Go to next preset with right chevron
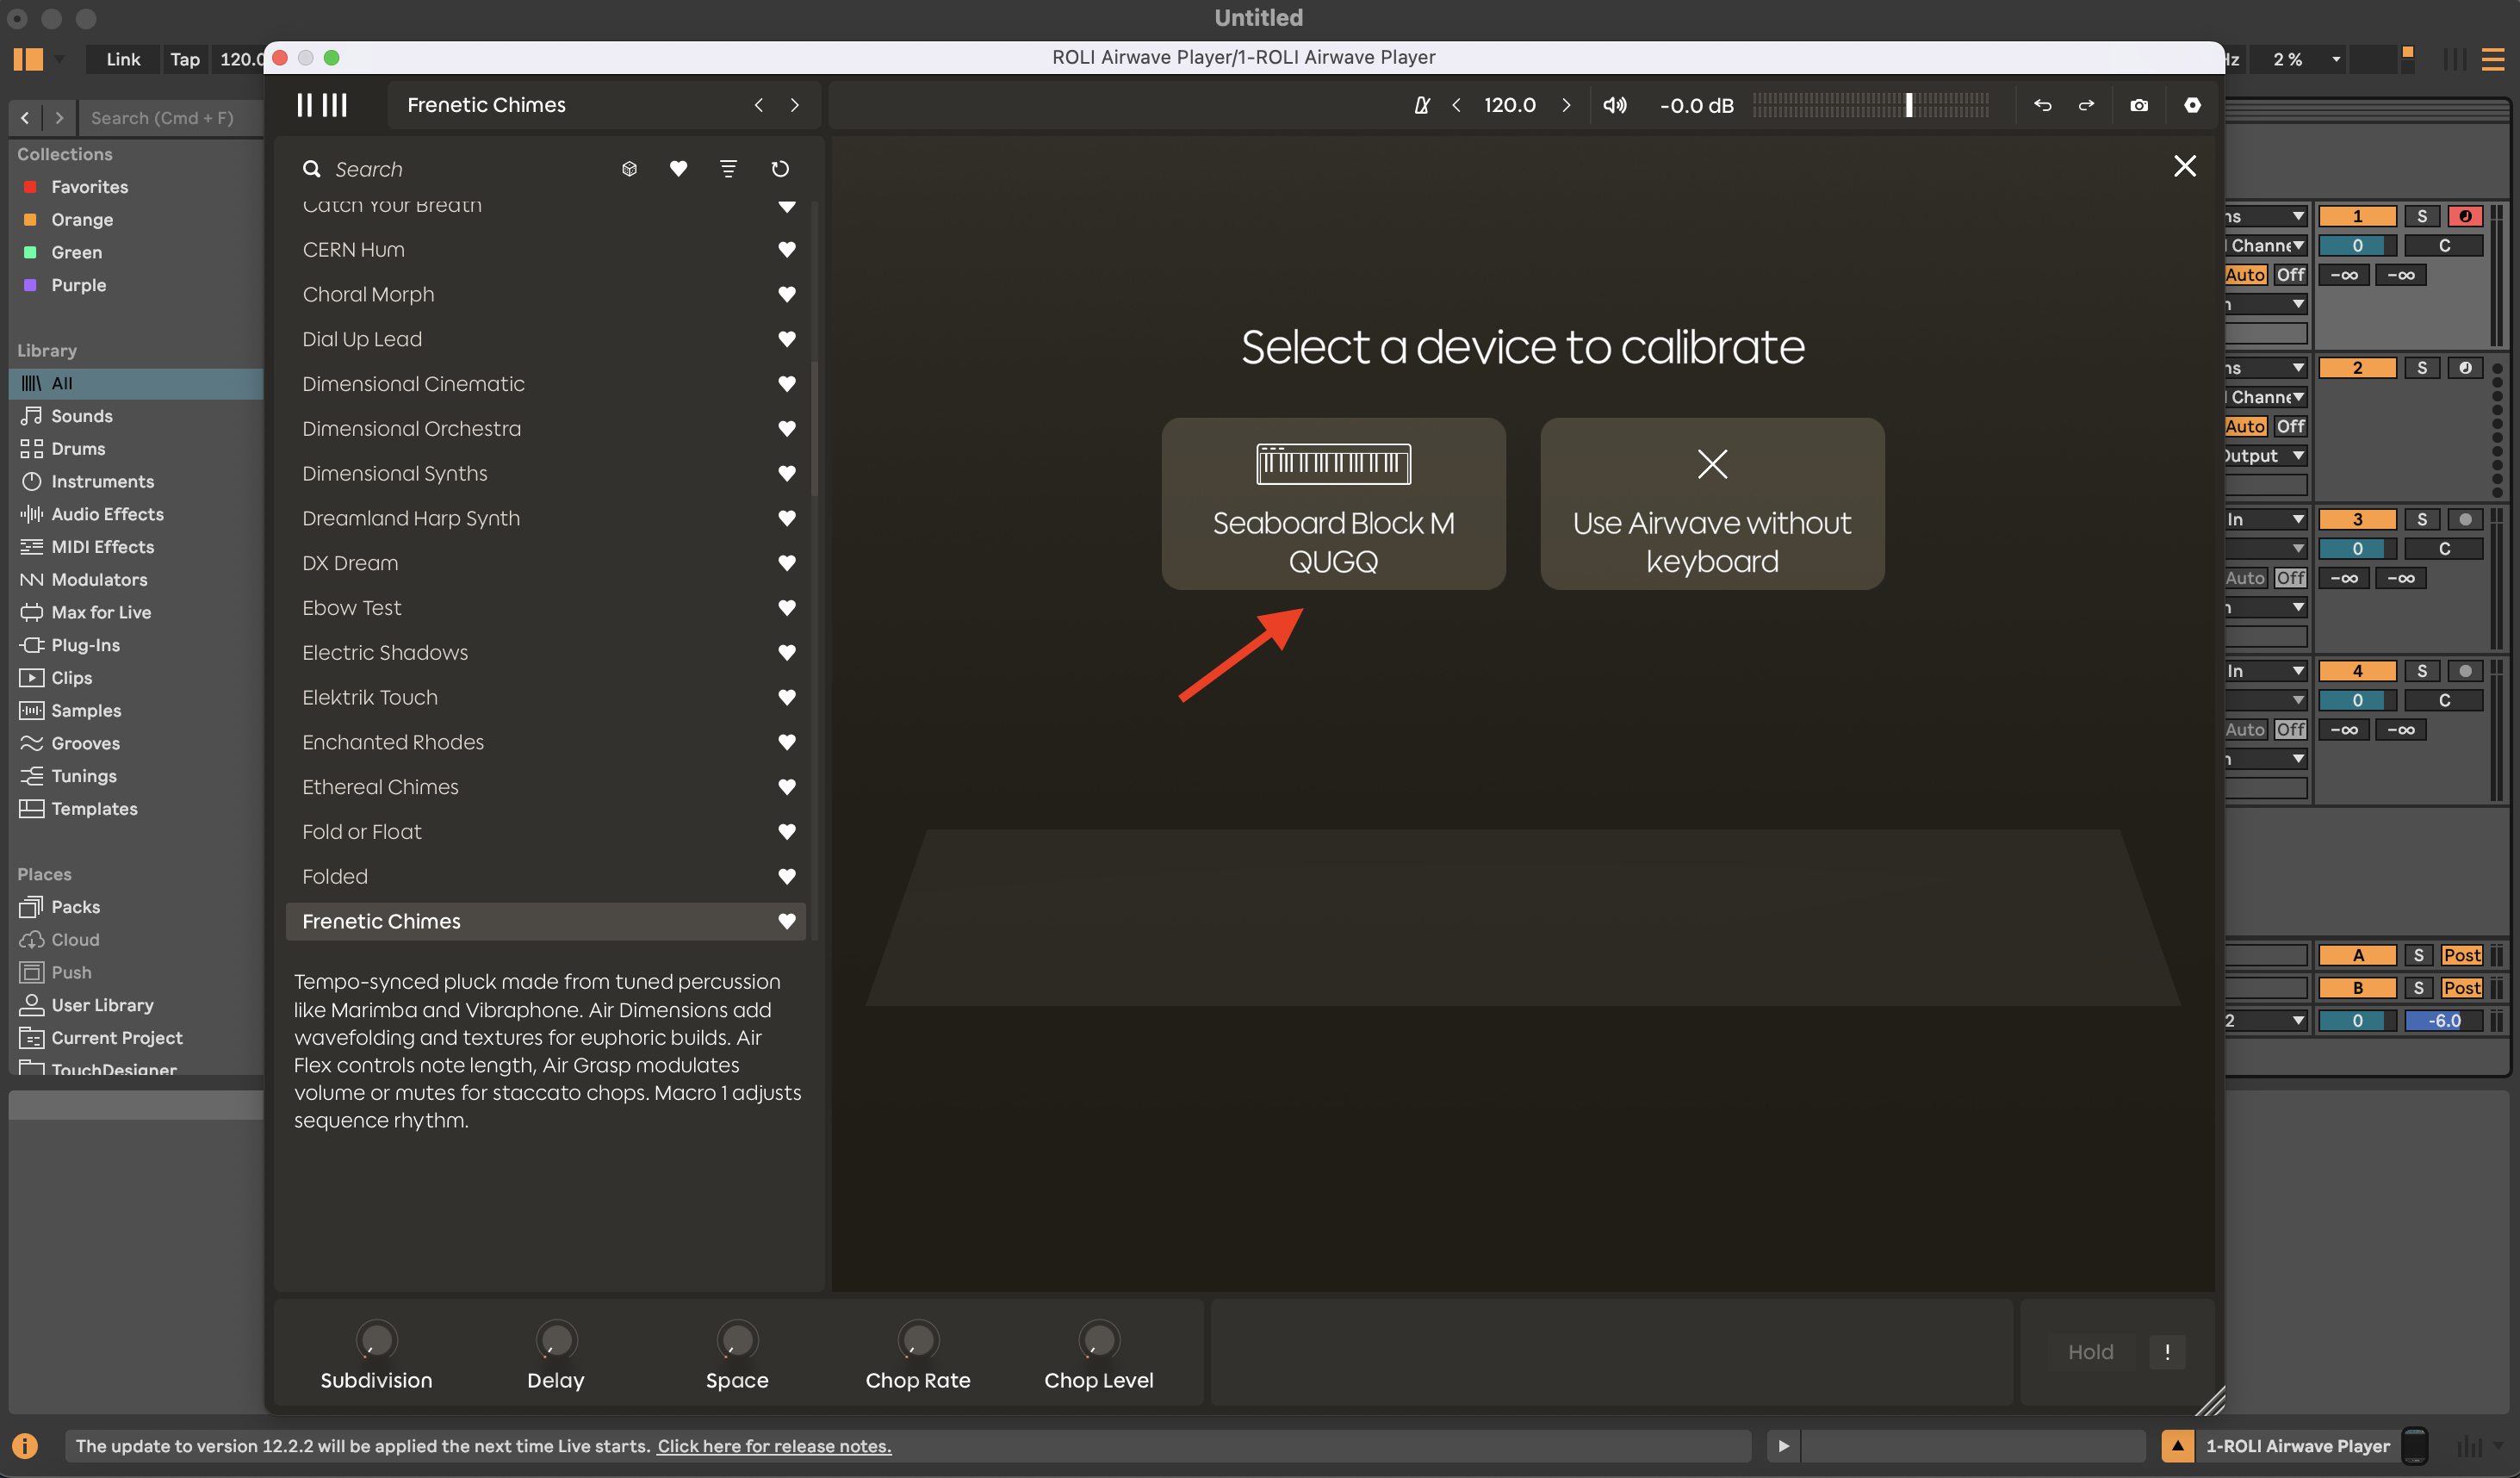This screenshot has width=2520, height=1478. coord(795,105)
